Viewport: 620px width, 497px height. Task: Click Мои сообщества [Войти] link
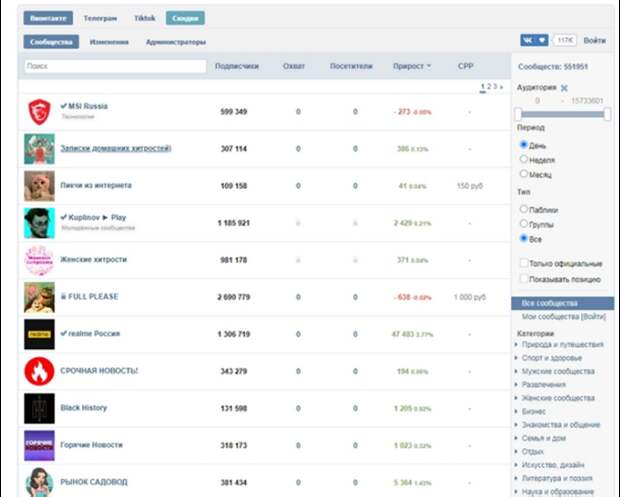click(563, 317)
